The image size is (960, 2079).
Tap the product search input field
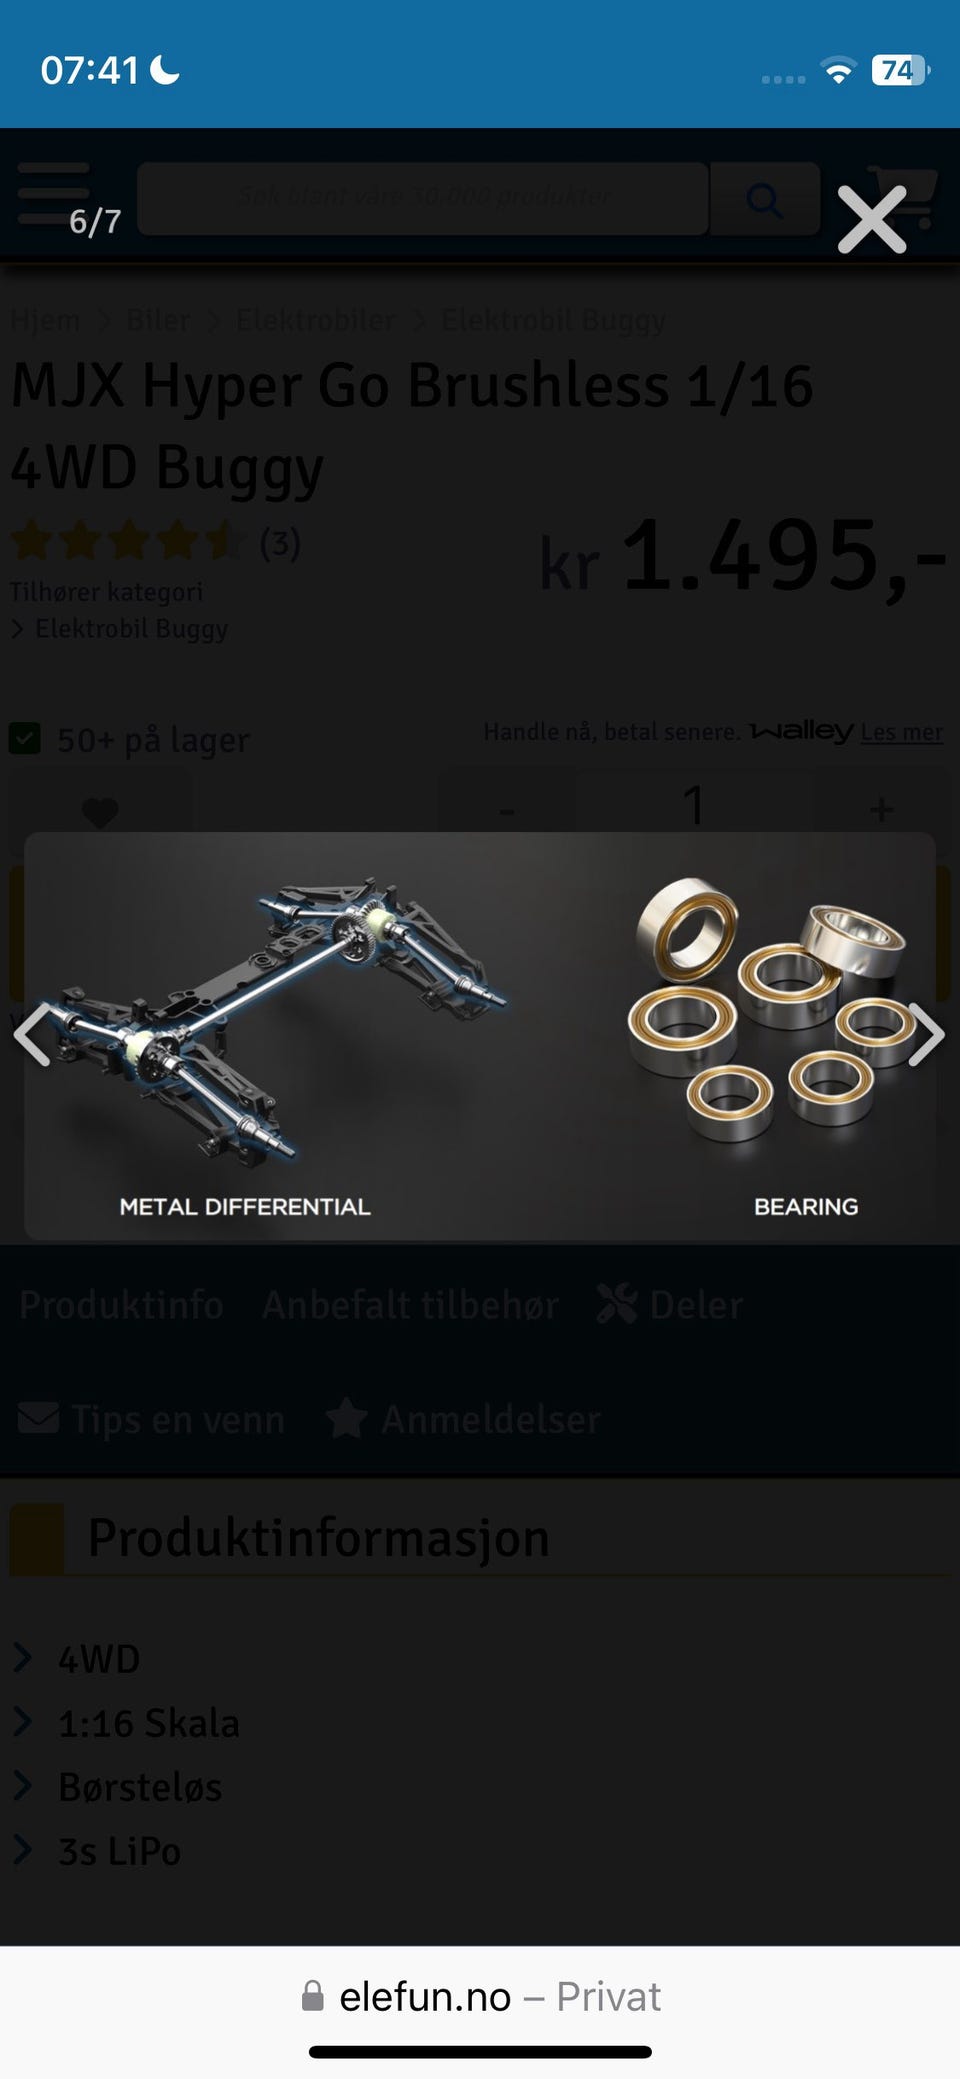tap(423, 199)
